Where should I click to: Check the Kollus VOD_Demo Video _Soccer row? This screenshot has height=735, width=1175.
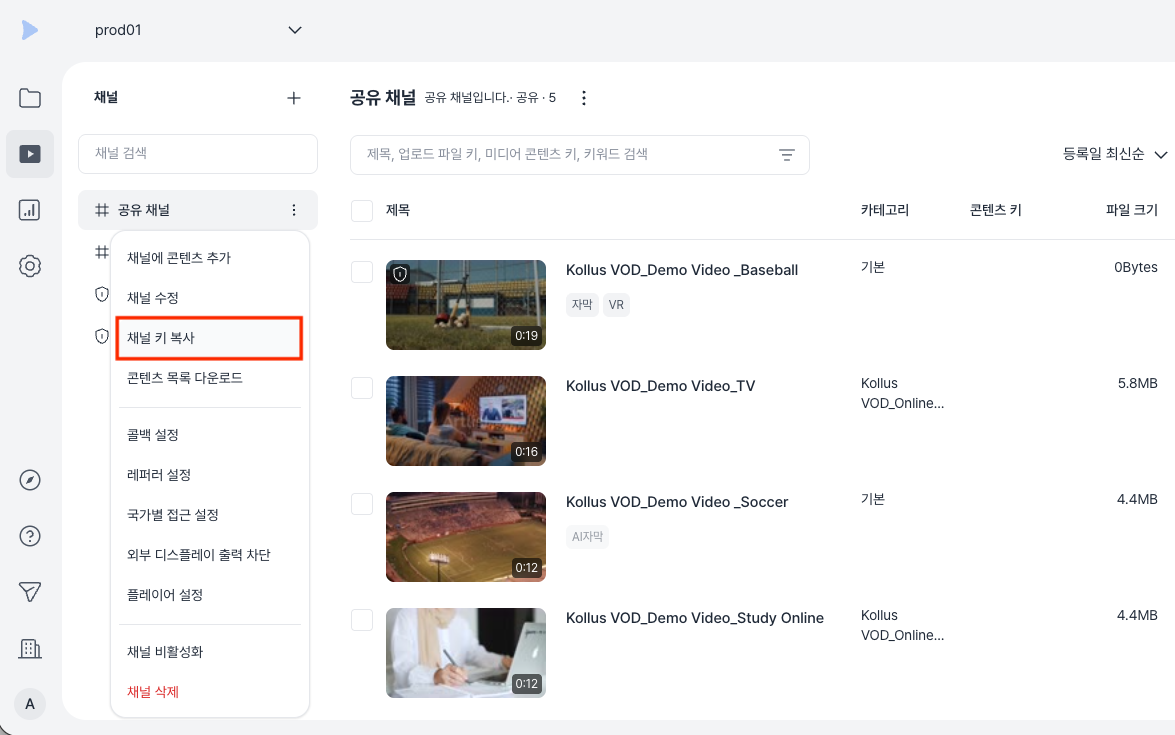(362, 504)
